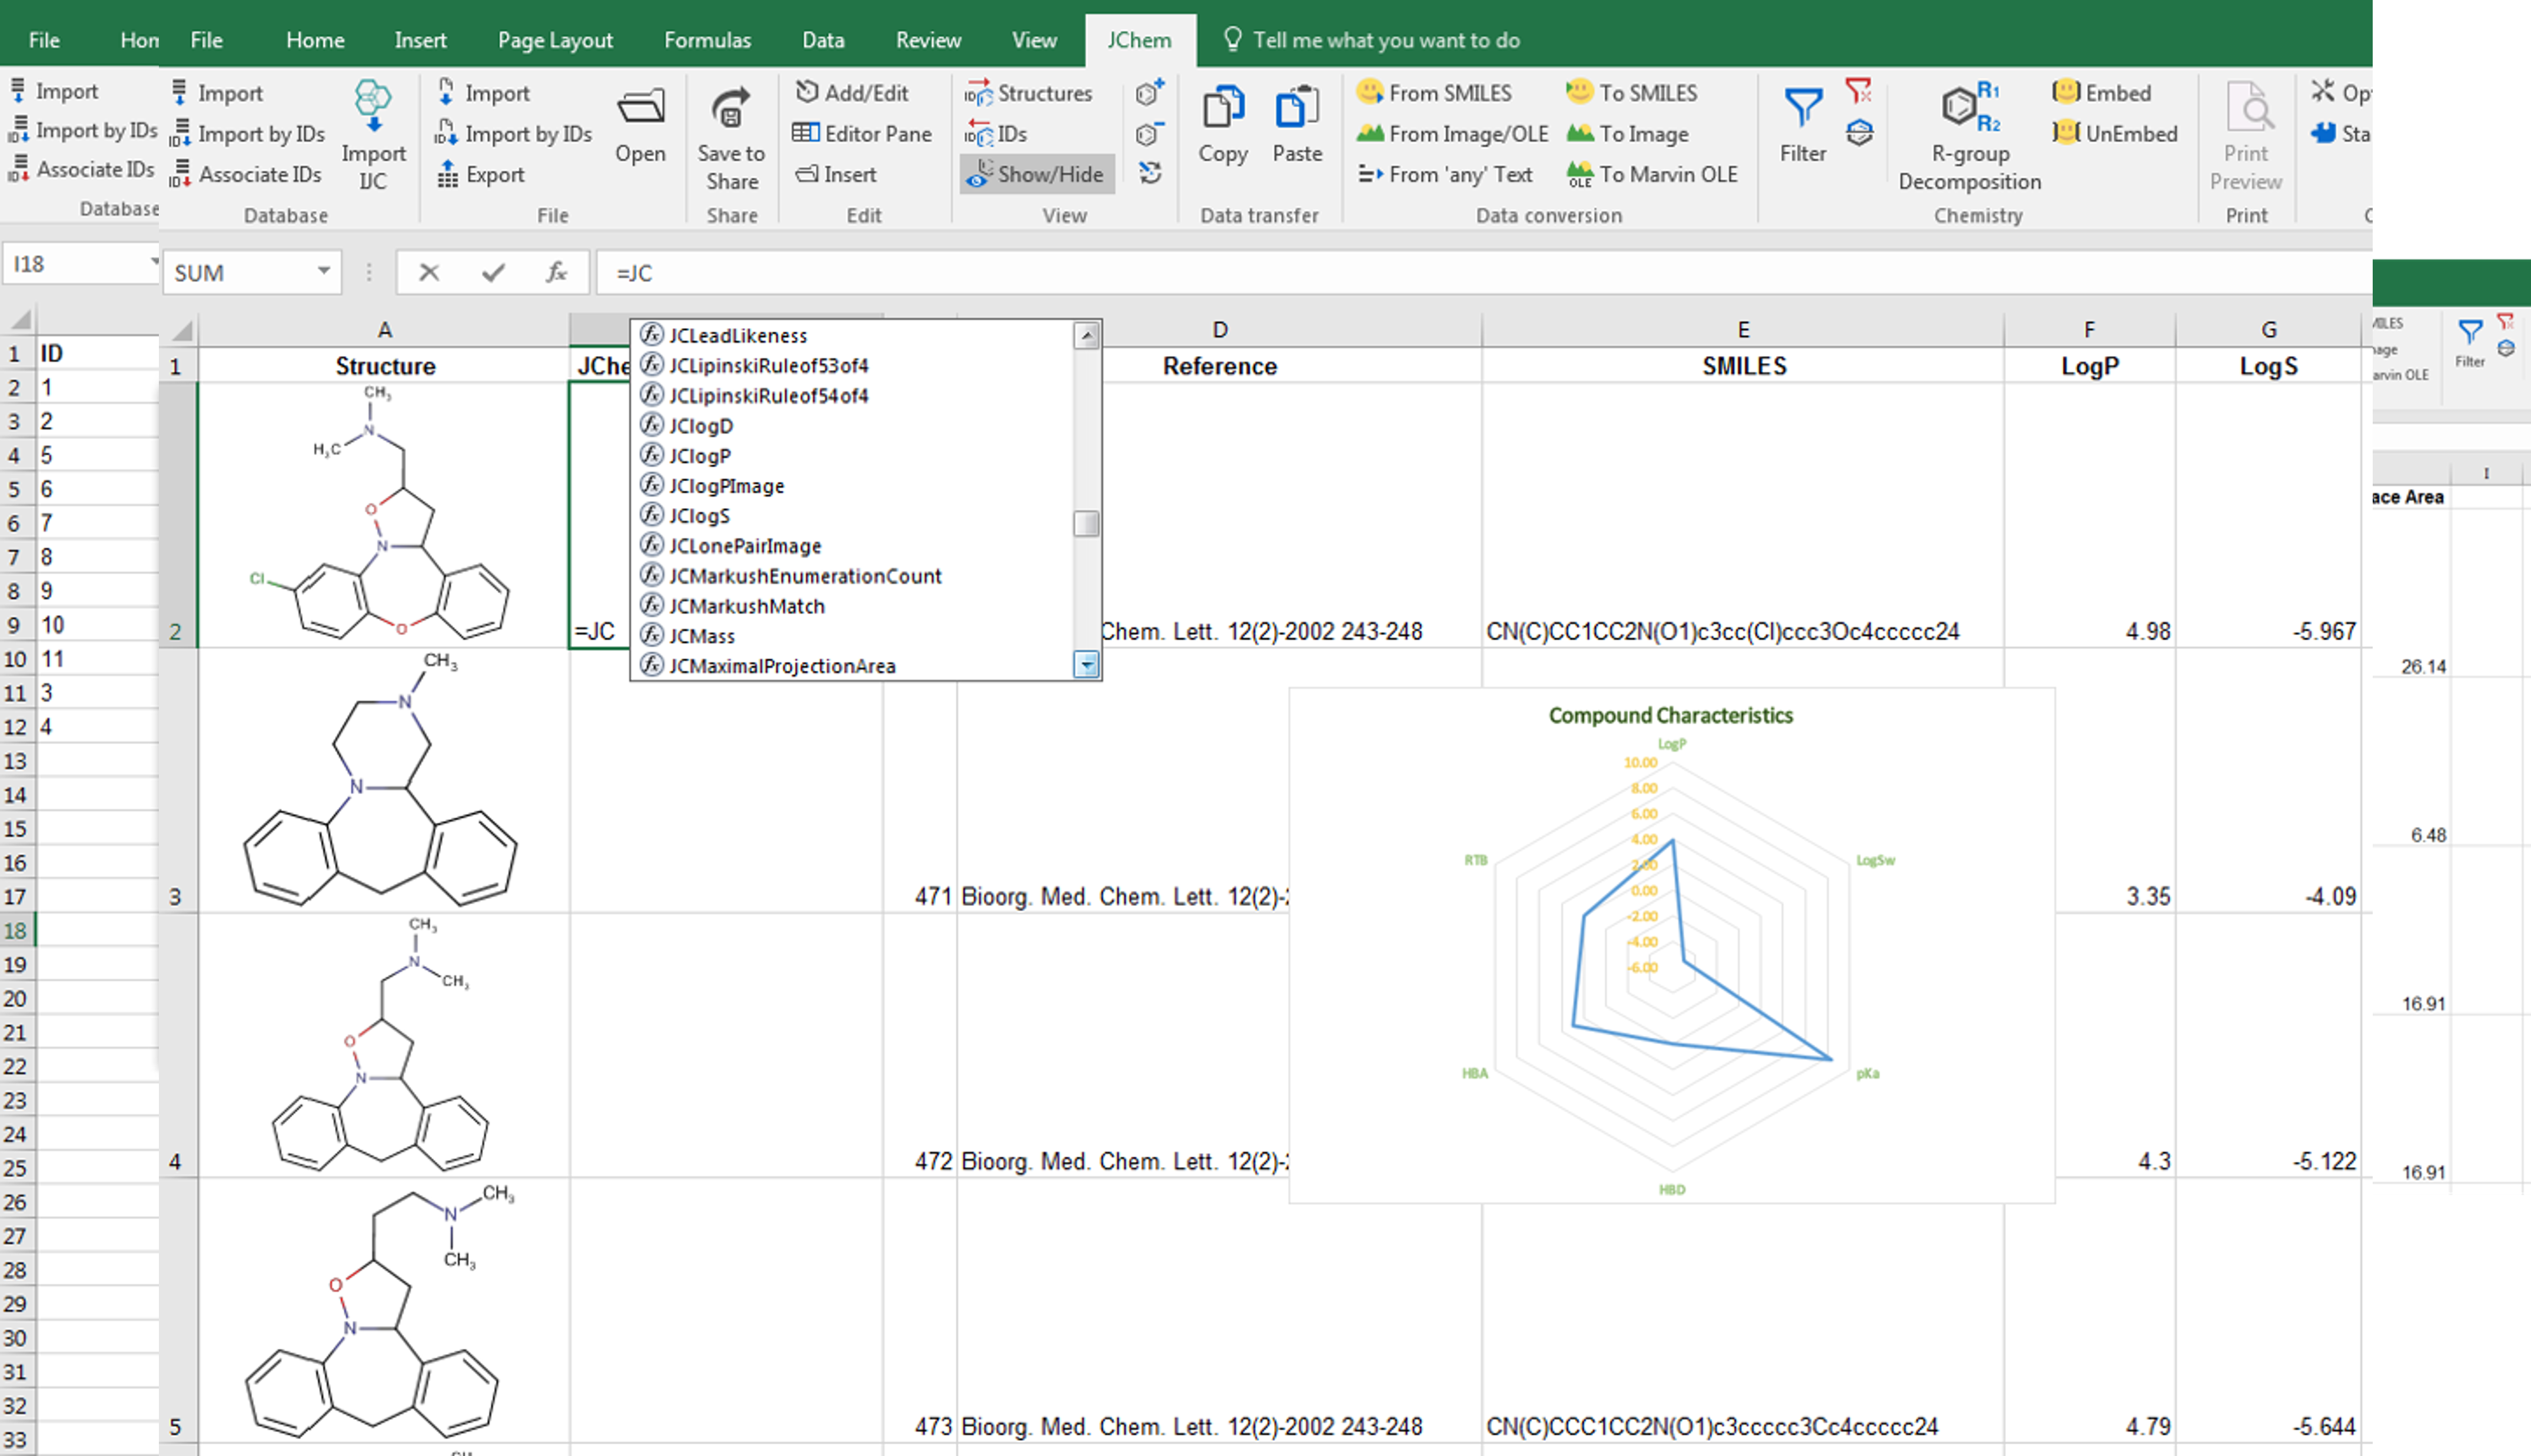2531x1456 pixels.
Task: Open the Insert tab
Action: (x=420, y=40)
